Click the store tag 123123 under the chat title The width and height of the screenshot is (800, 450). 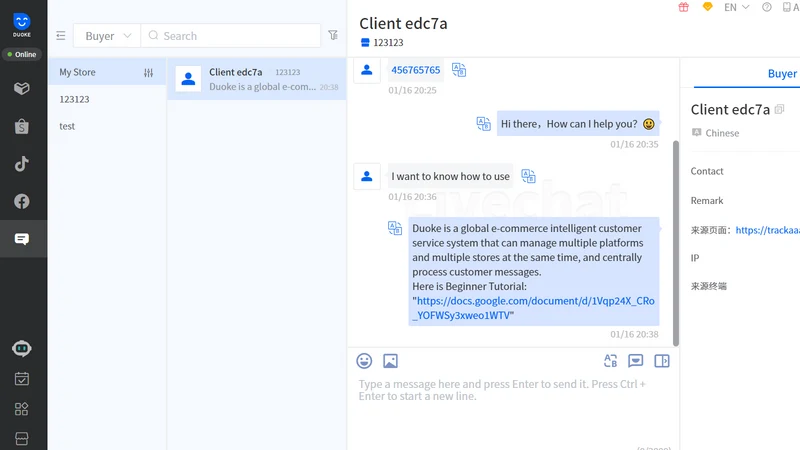(x=388, y=42)
